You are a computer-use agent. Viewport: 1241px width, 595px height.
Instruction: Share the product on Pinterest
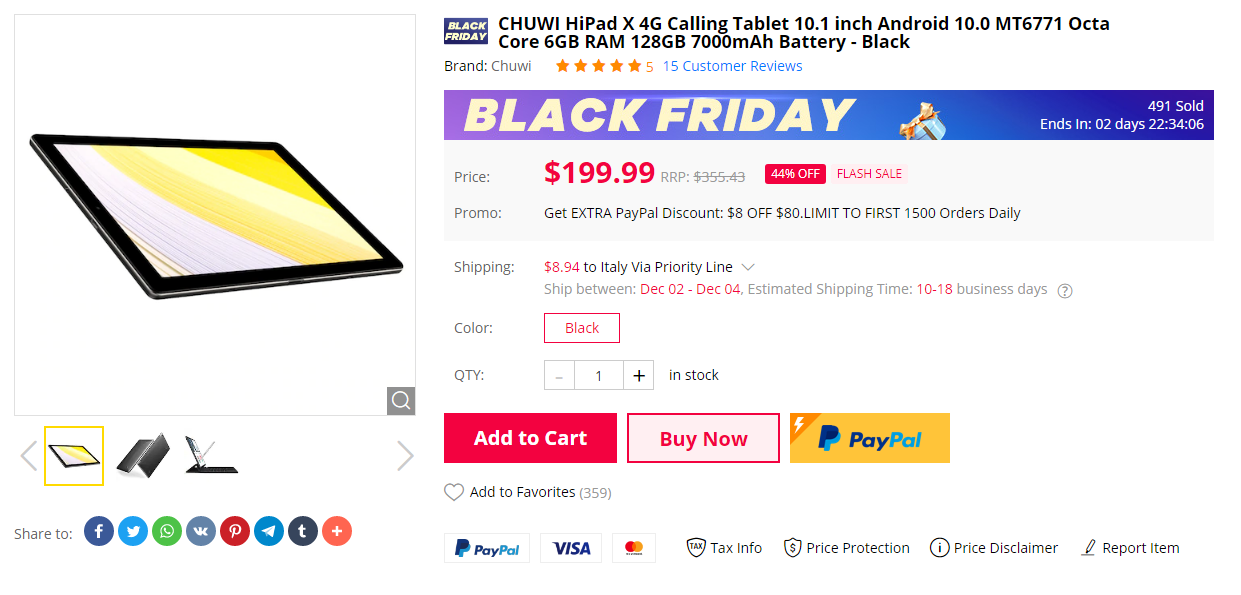coord(234,530)
